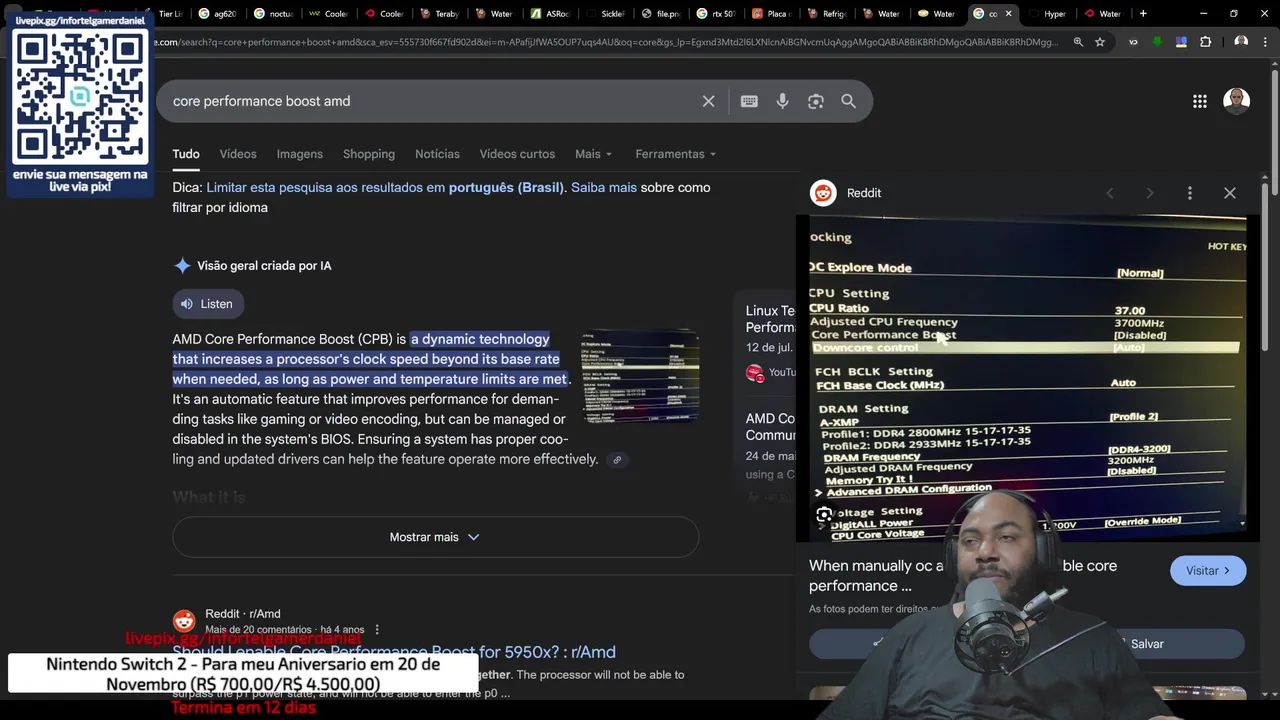Screen dimensions: 1280x720
Task: Open the Google apps grid
Action: pyautogui.click(x=1200, y=101)
